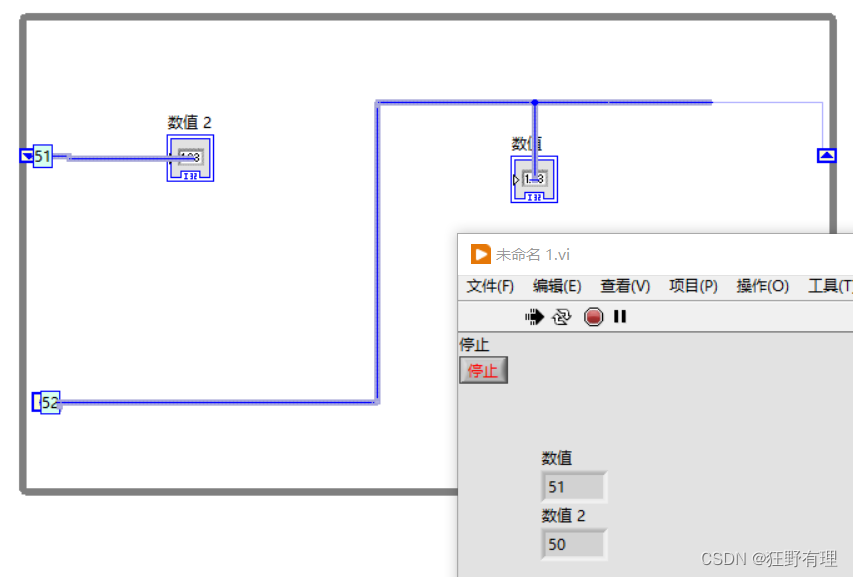This screenshot has width=853, height=577.
Task: Open the 查看(V) menu
Action: [x=625, y=286]
